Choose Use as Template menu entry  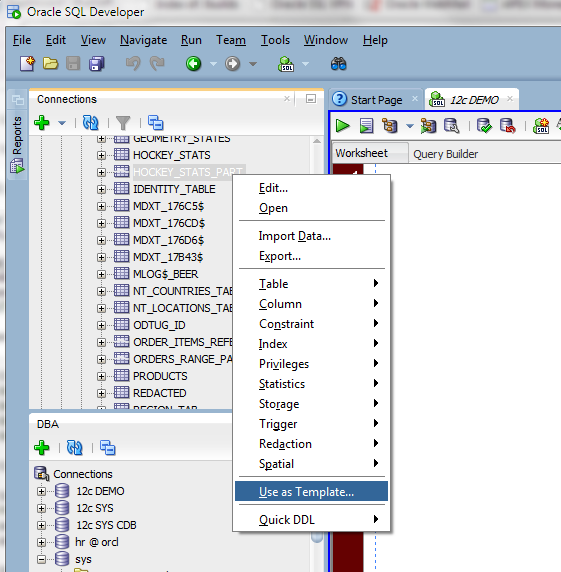coord(311,491)
